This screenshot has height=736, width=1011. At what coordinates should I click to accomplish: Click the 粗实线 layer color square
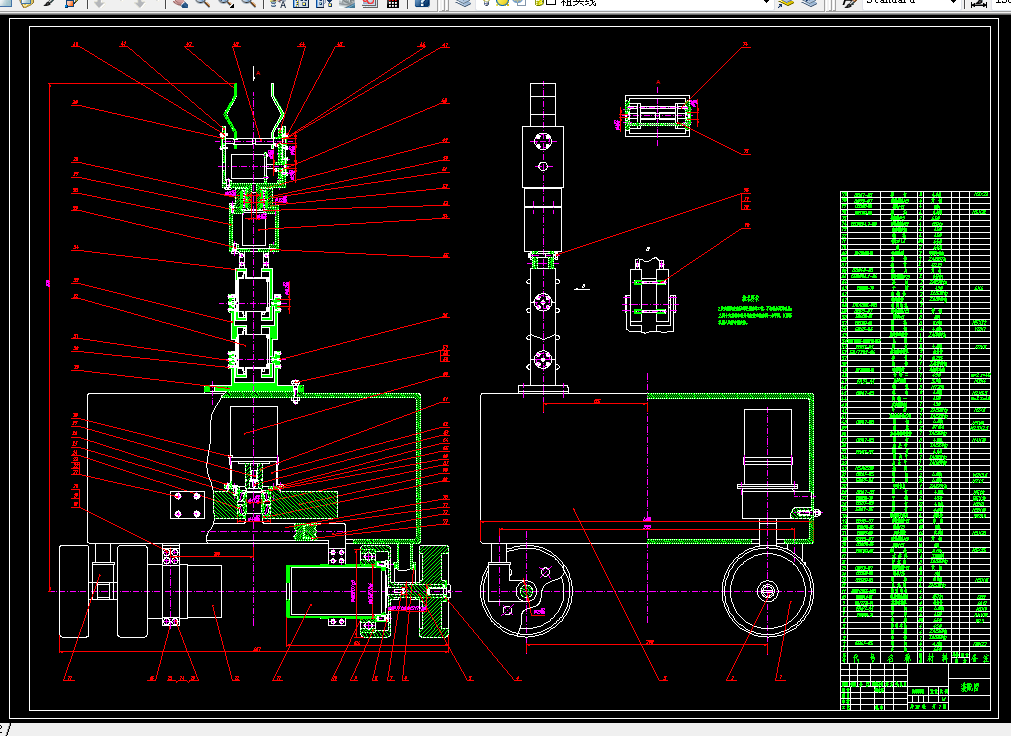point(551,3)
